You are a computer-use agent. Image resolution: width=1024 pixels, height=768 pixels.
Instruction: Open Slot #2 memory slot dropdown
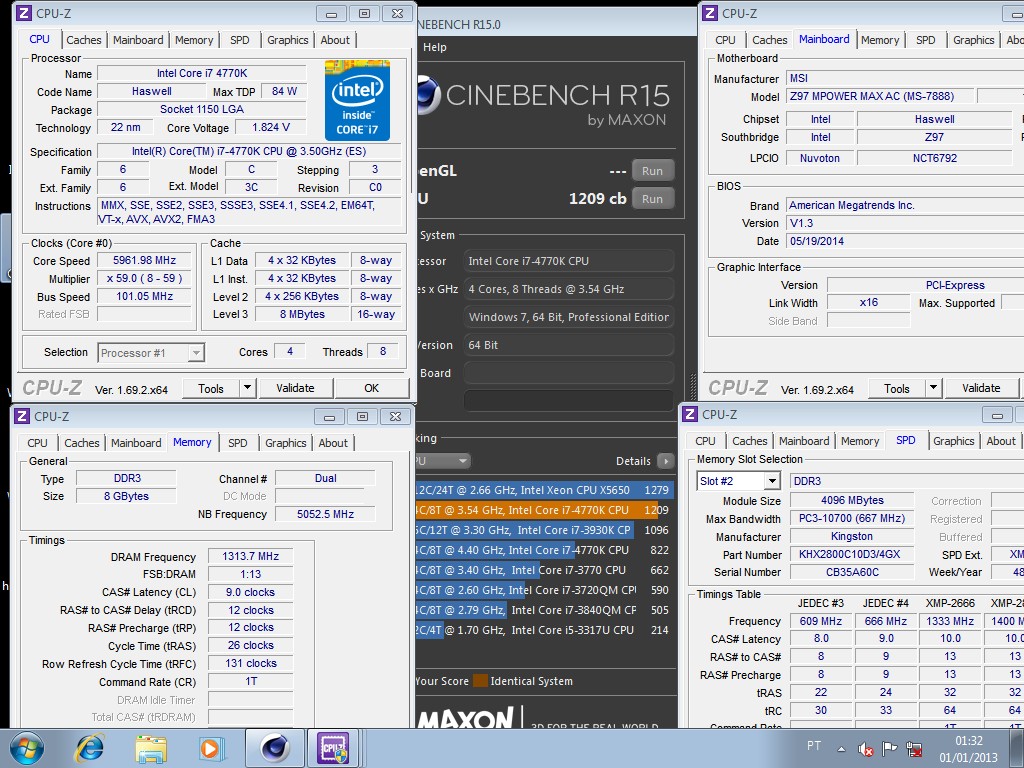[x=772, y=481]
